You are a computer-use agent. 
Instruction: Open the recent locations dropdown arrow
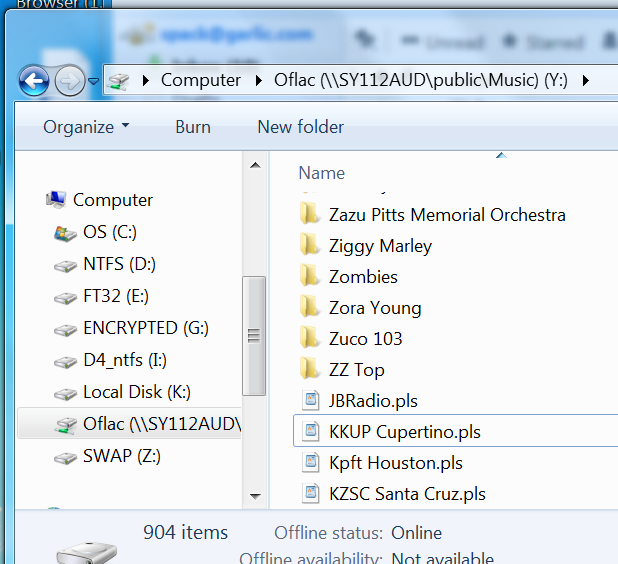tap(94, 81)
